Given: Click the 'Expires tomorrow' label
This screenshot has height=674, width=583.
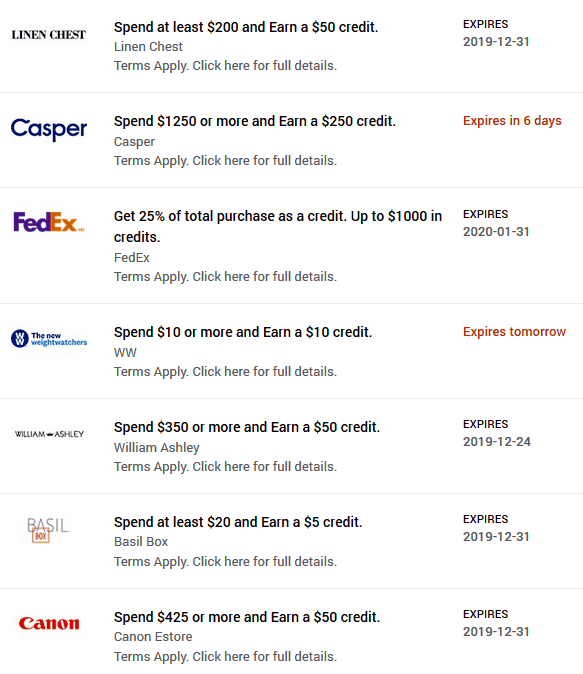Looking at the screenshot, I should (514, 332).
